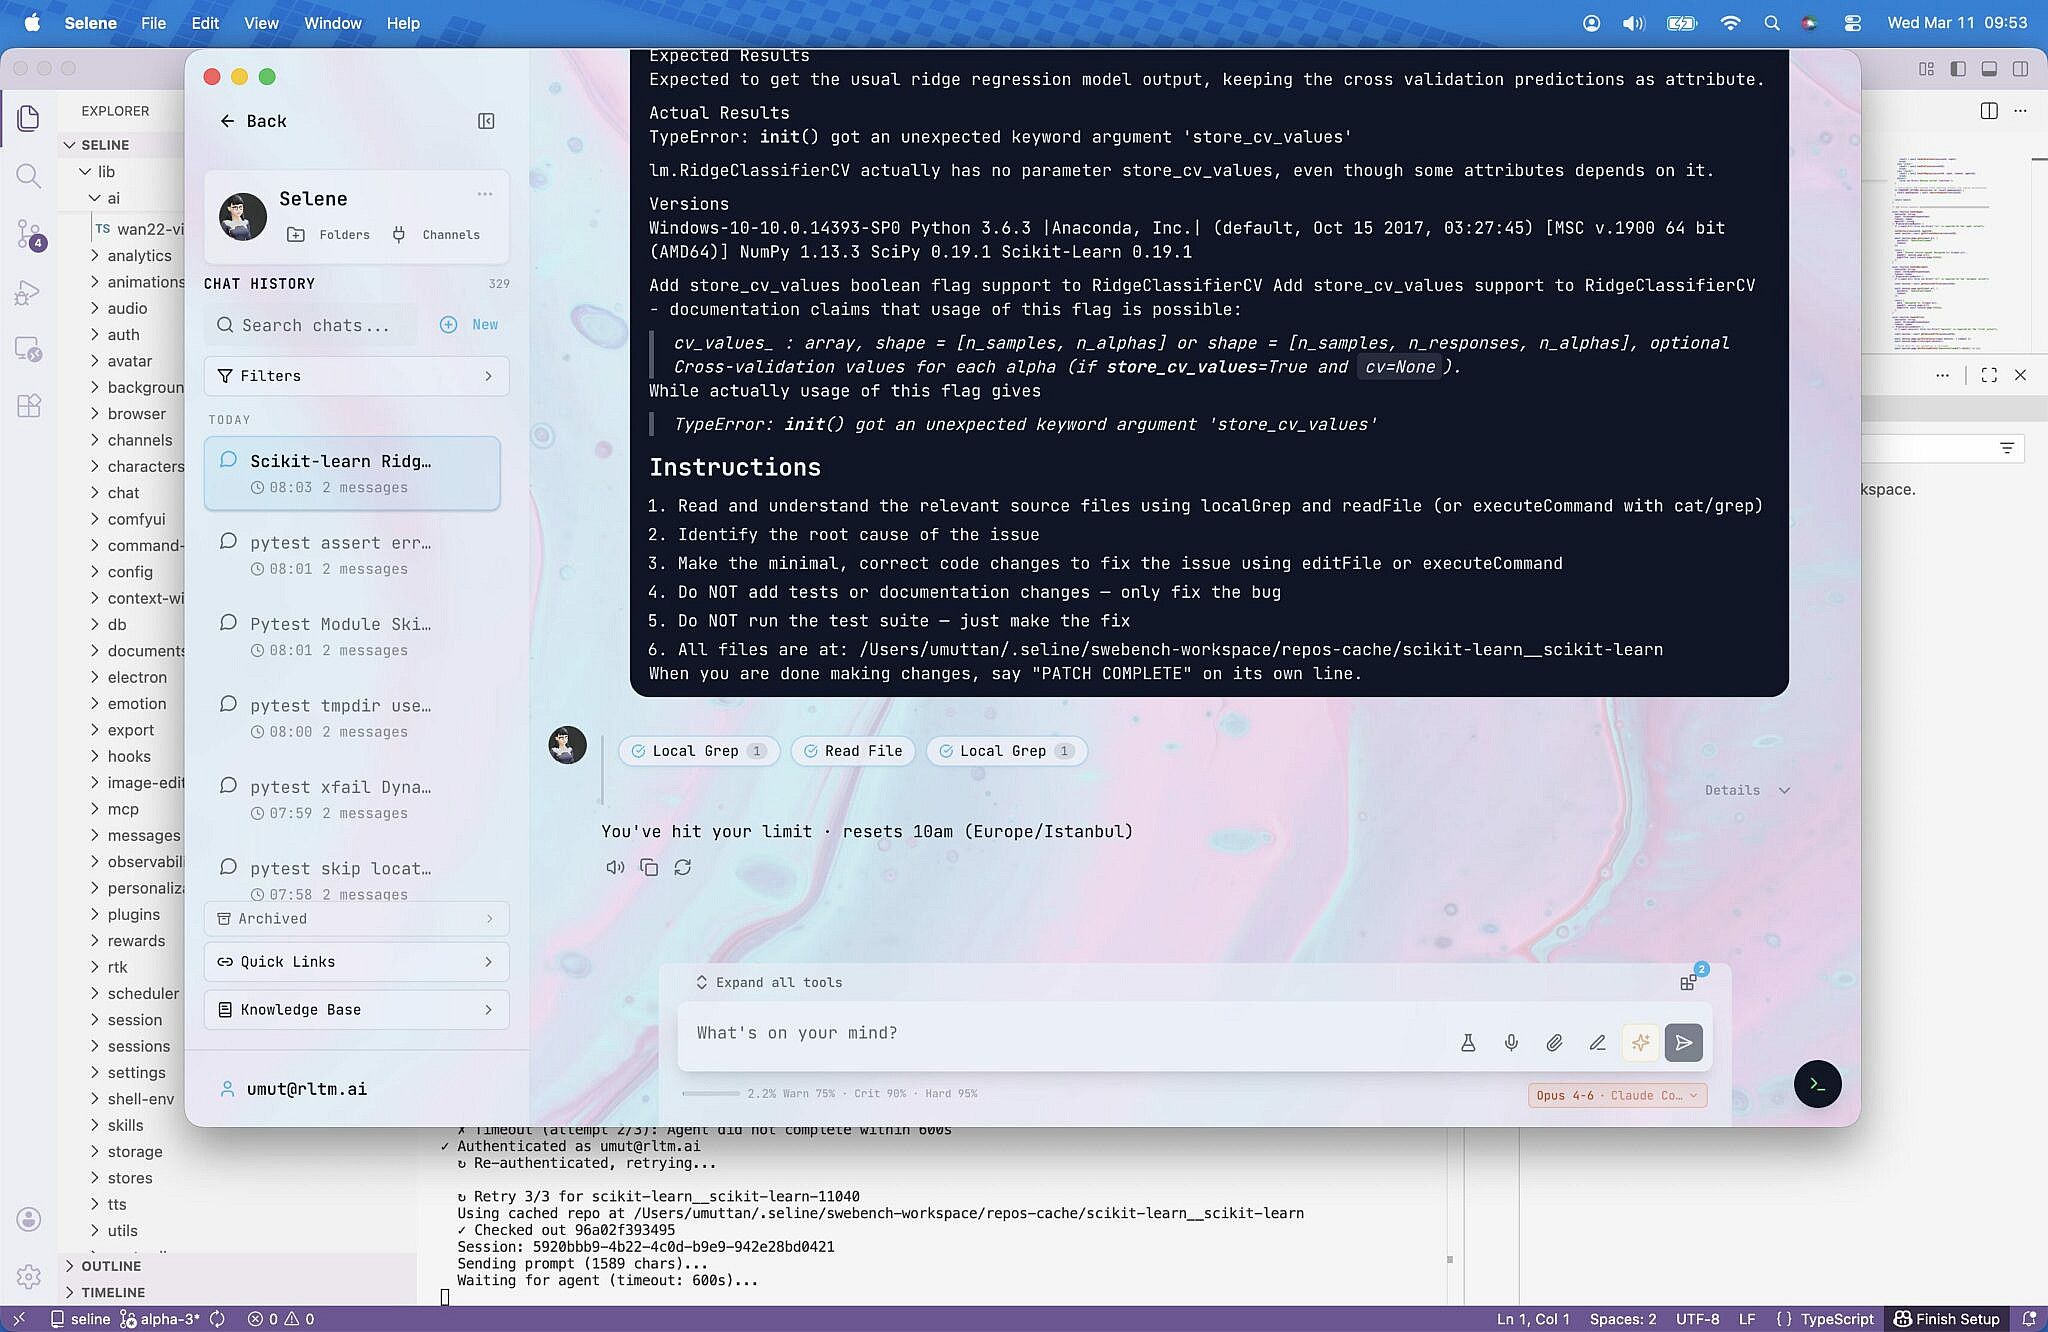Open macOS Spotlight search
Image resolution: width=2048 pixels, height=1332 pixels.
1771,23
